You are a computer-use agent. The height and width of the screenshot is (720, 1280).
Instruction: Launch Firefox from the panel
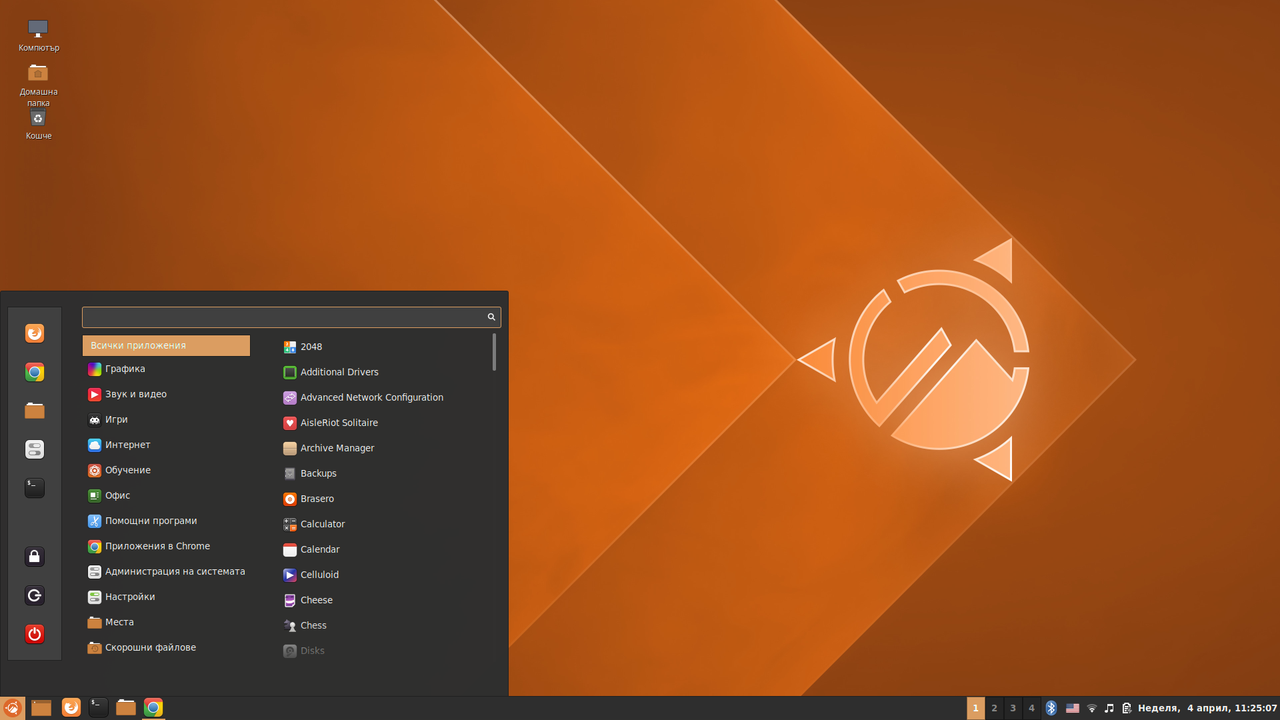(x=71, y=708)
